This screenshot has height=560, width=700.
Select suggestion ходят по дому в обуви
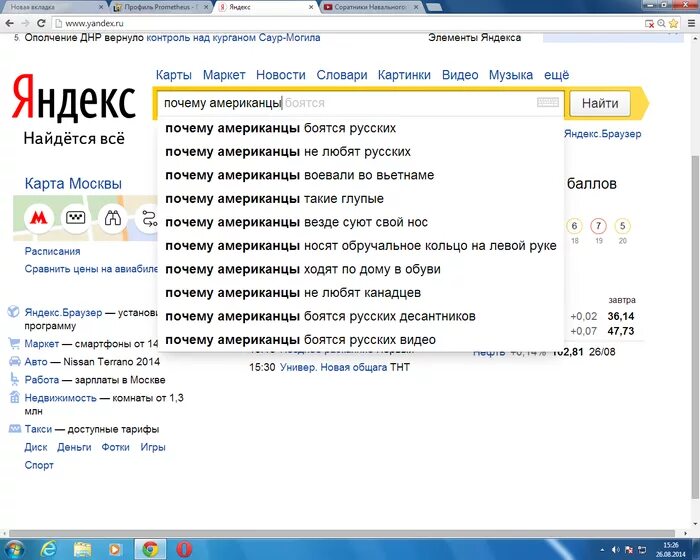(x=361, y=269)
